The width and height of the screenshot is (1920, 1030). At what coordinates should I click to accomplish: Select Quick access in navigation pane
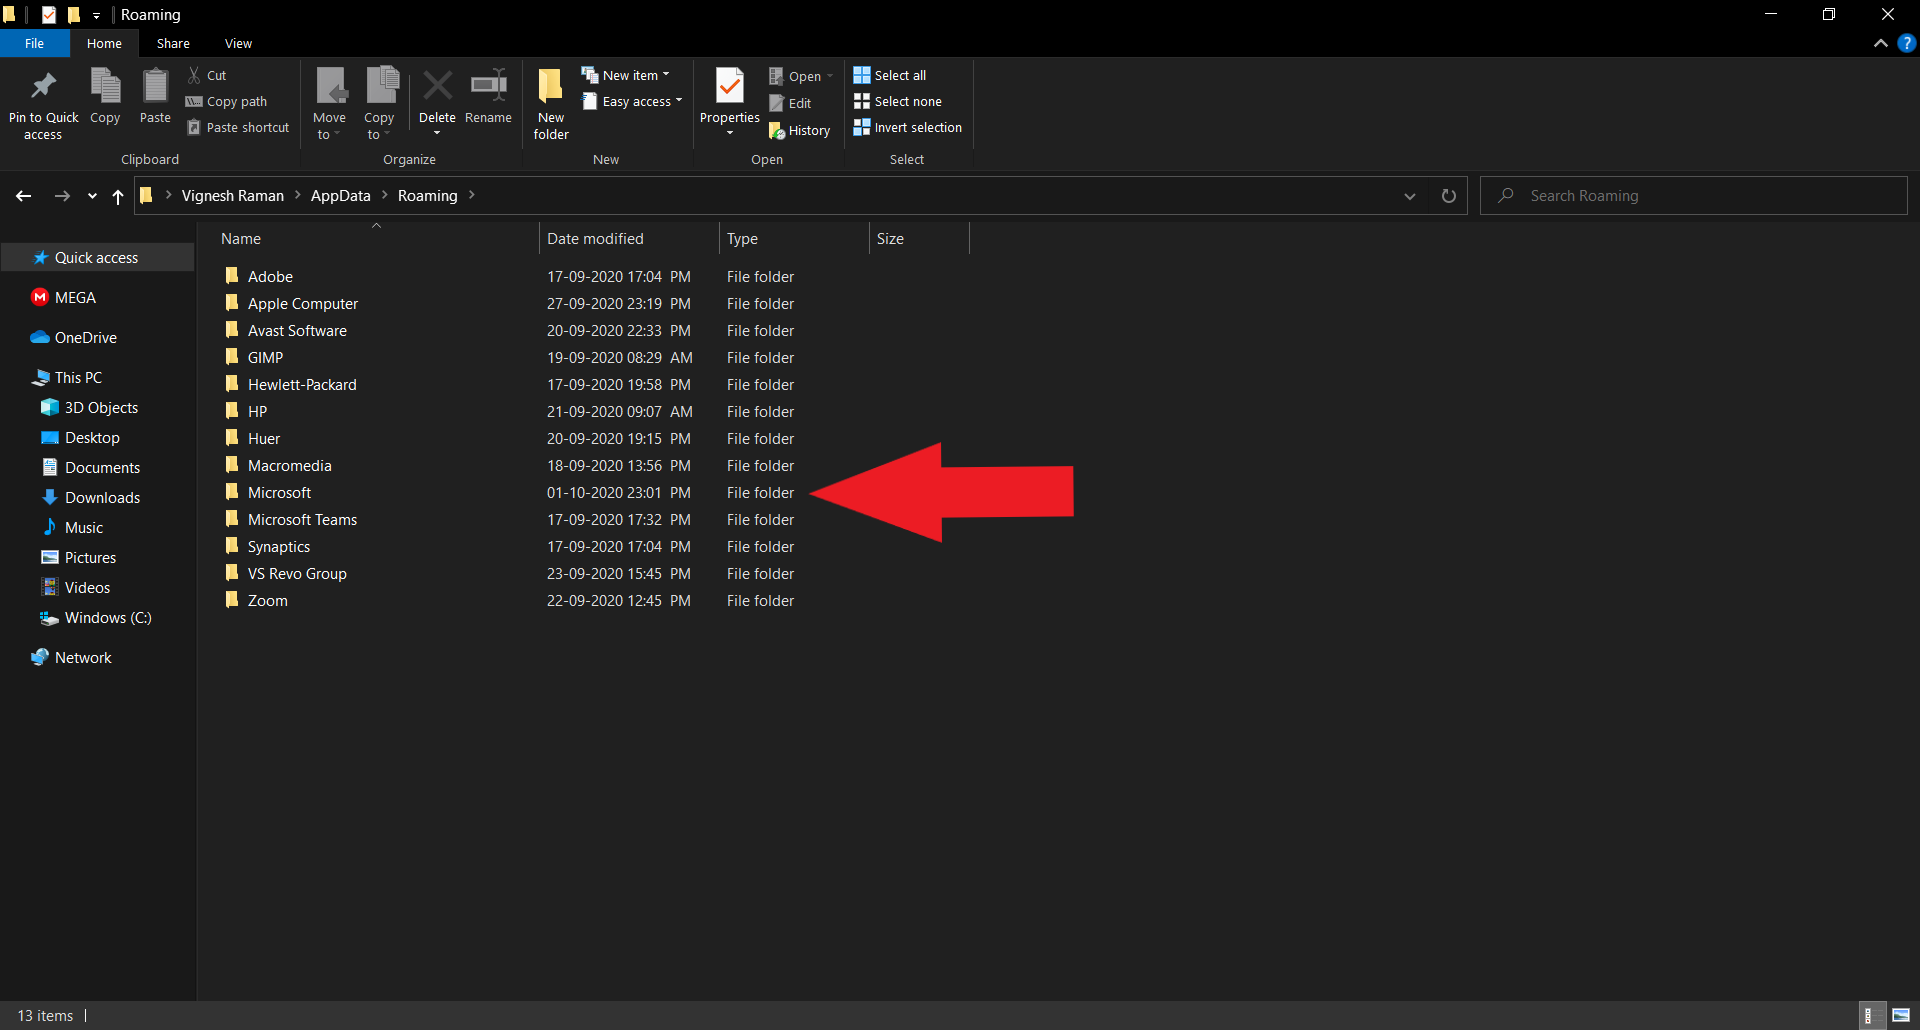click(97, 257)
